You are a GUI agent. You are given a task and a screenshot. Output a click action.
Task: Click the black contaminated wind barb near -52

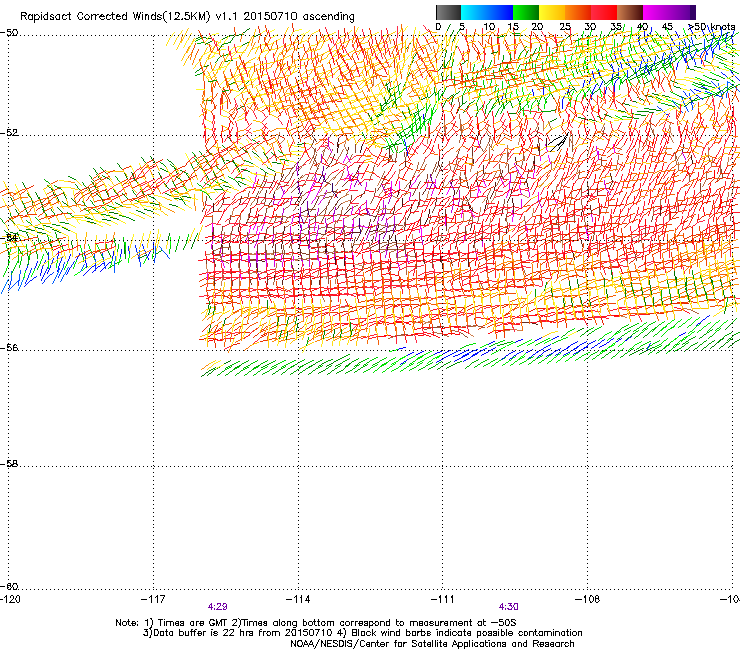pos(557,142)
